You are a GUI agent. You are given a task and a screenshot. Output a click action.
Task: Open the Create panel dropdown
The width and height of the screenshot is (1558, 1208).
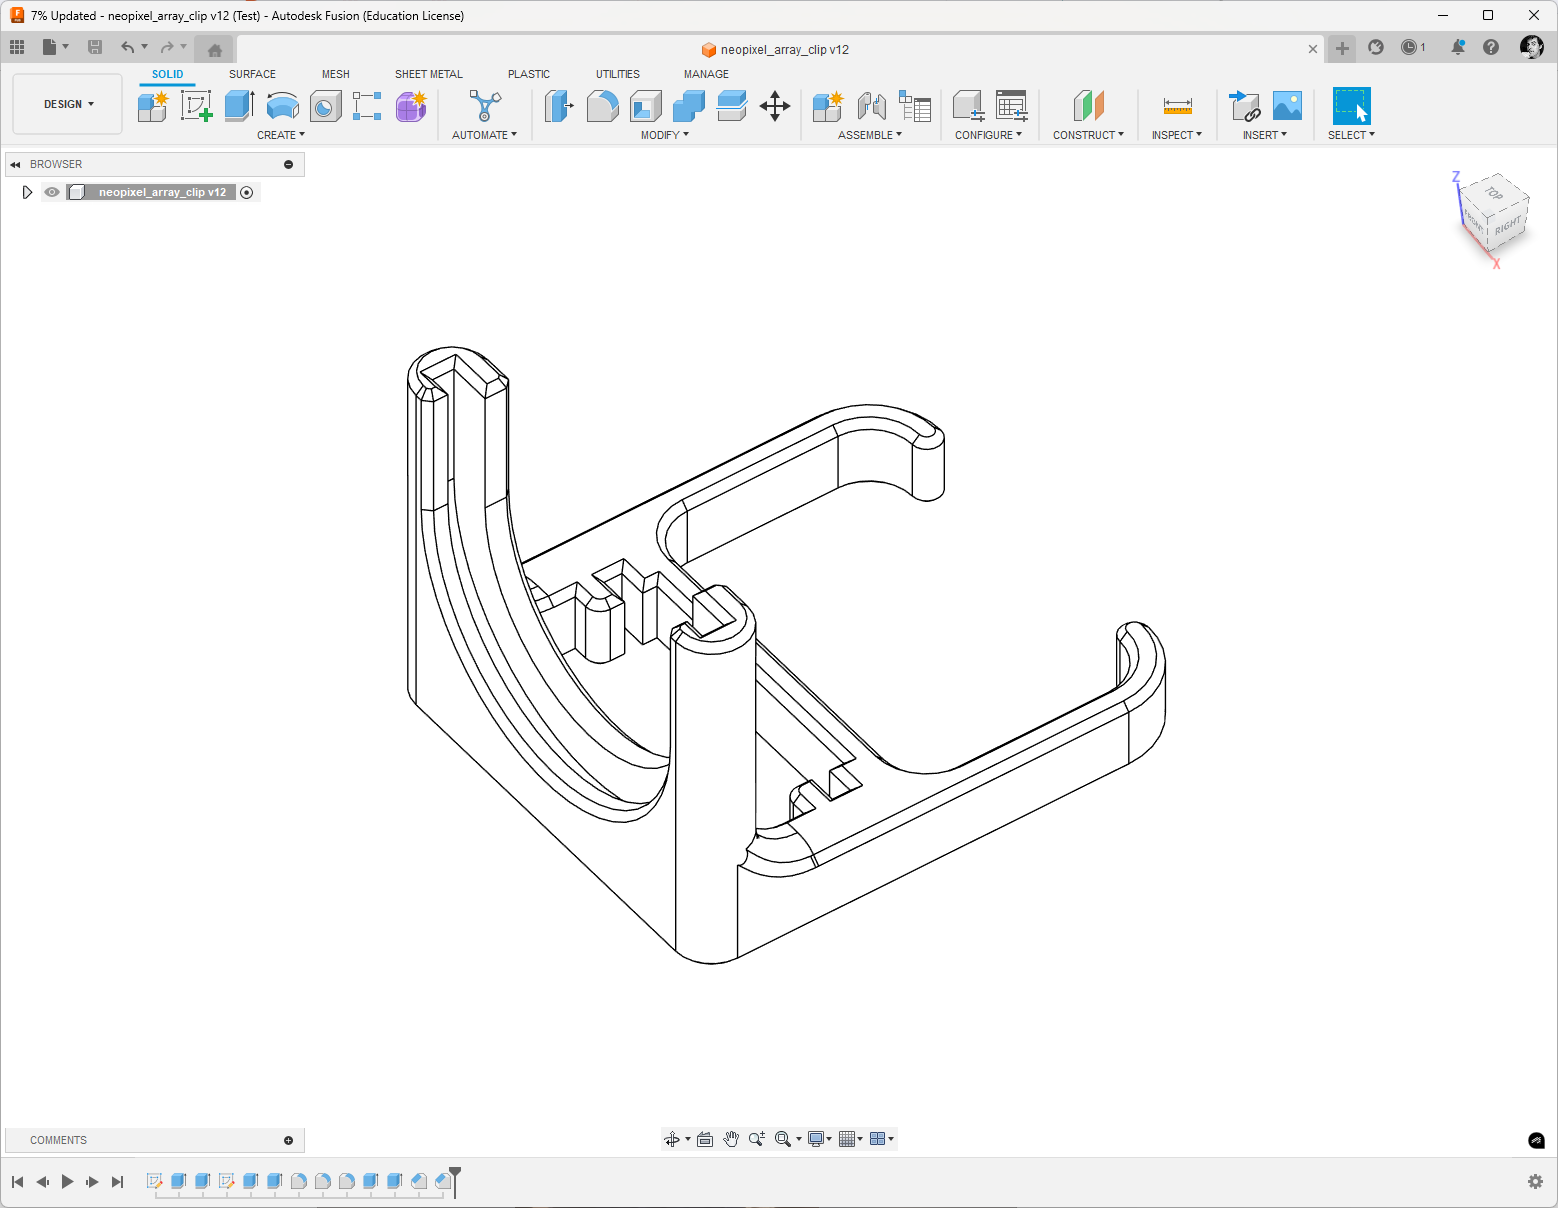click(281, 135)
